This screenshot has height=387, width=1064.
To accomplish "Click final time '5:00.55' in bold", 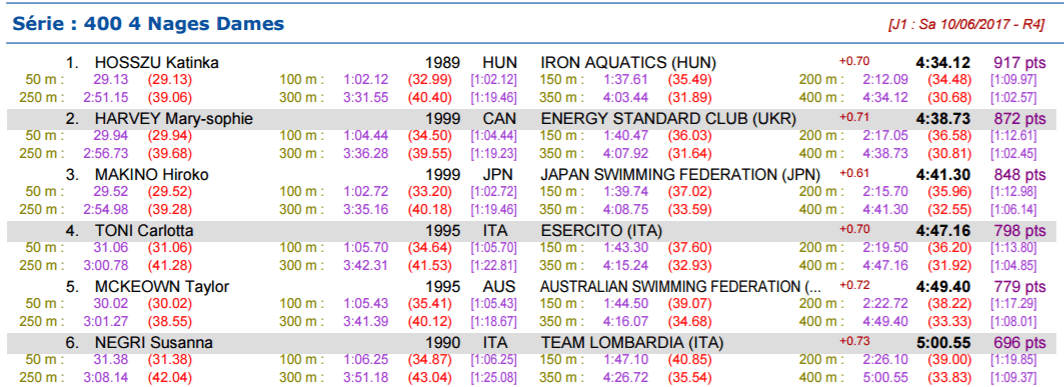I will [943, 342].
